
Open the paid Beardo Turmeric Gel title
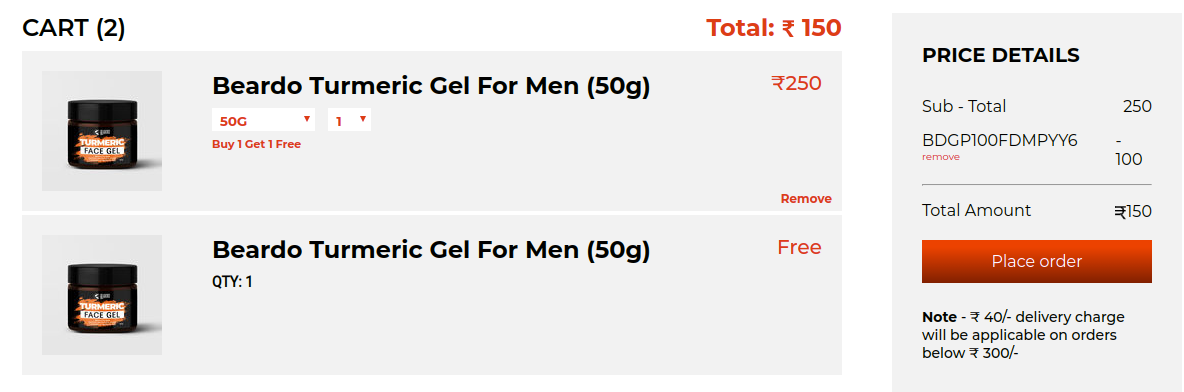pos(430,86)
